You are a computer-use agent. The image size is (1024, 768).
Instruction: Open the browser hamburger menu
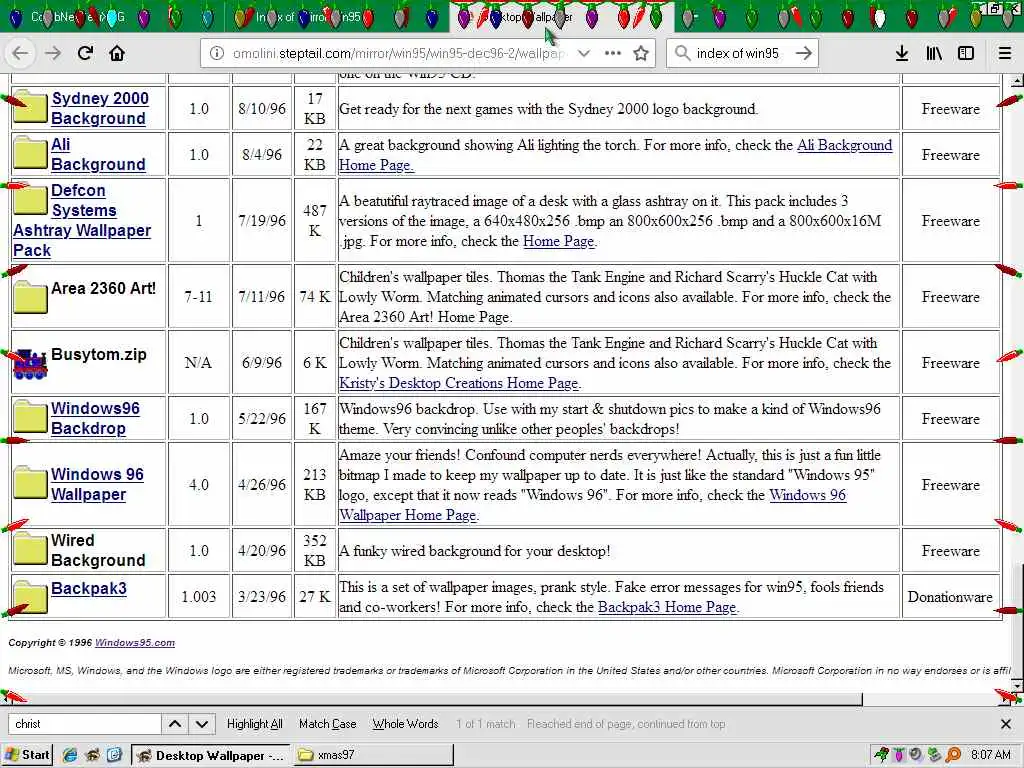click(x=1005, y=53)
